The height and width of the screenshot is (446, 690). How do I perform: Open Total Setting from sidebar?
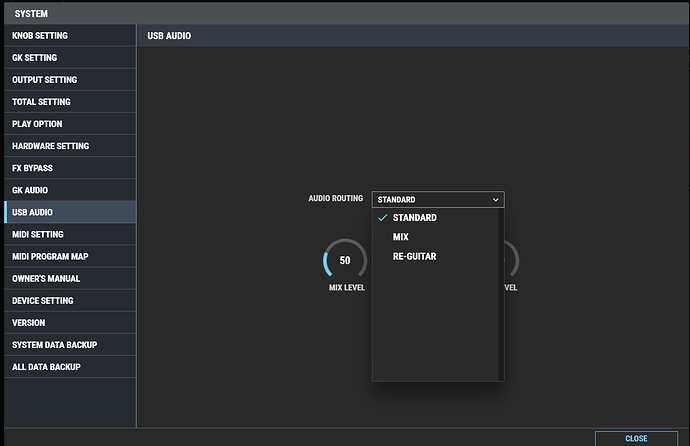[x=40, y=102]
